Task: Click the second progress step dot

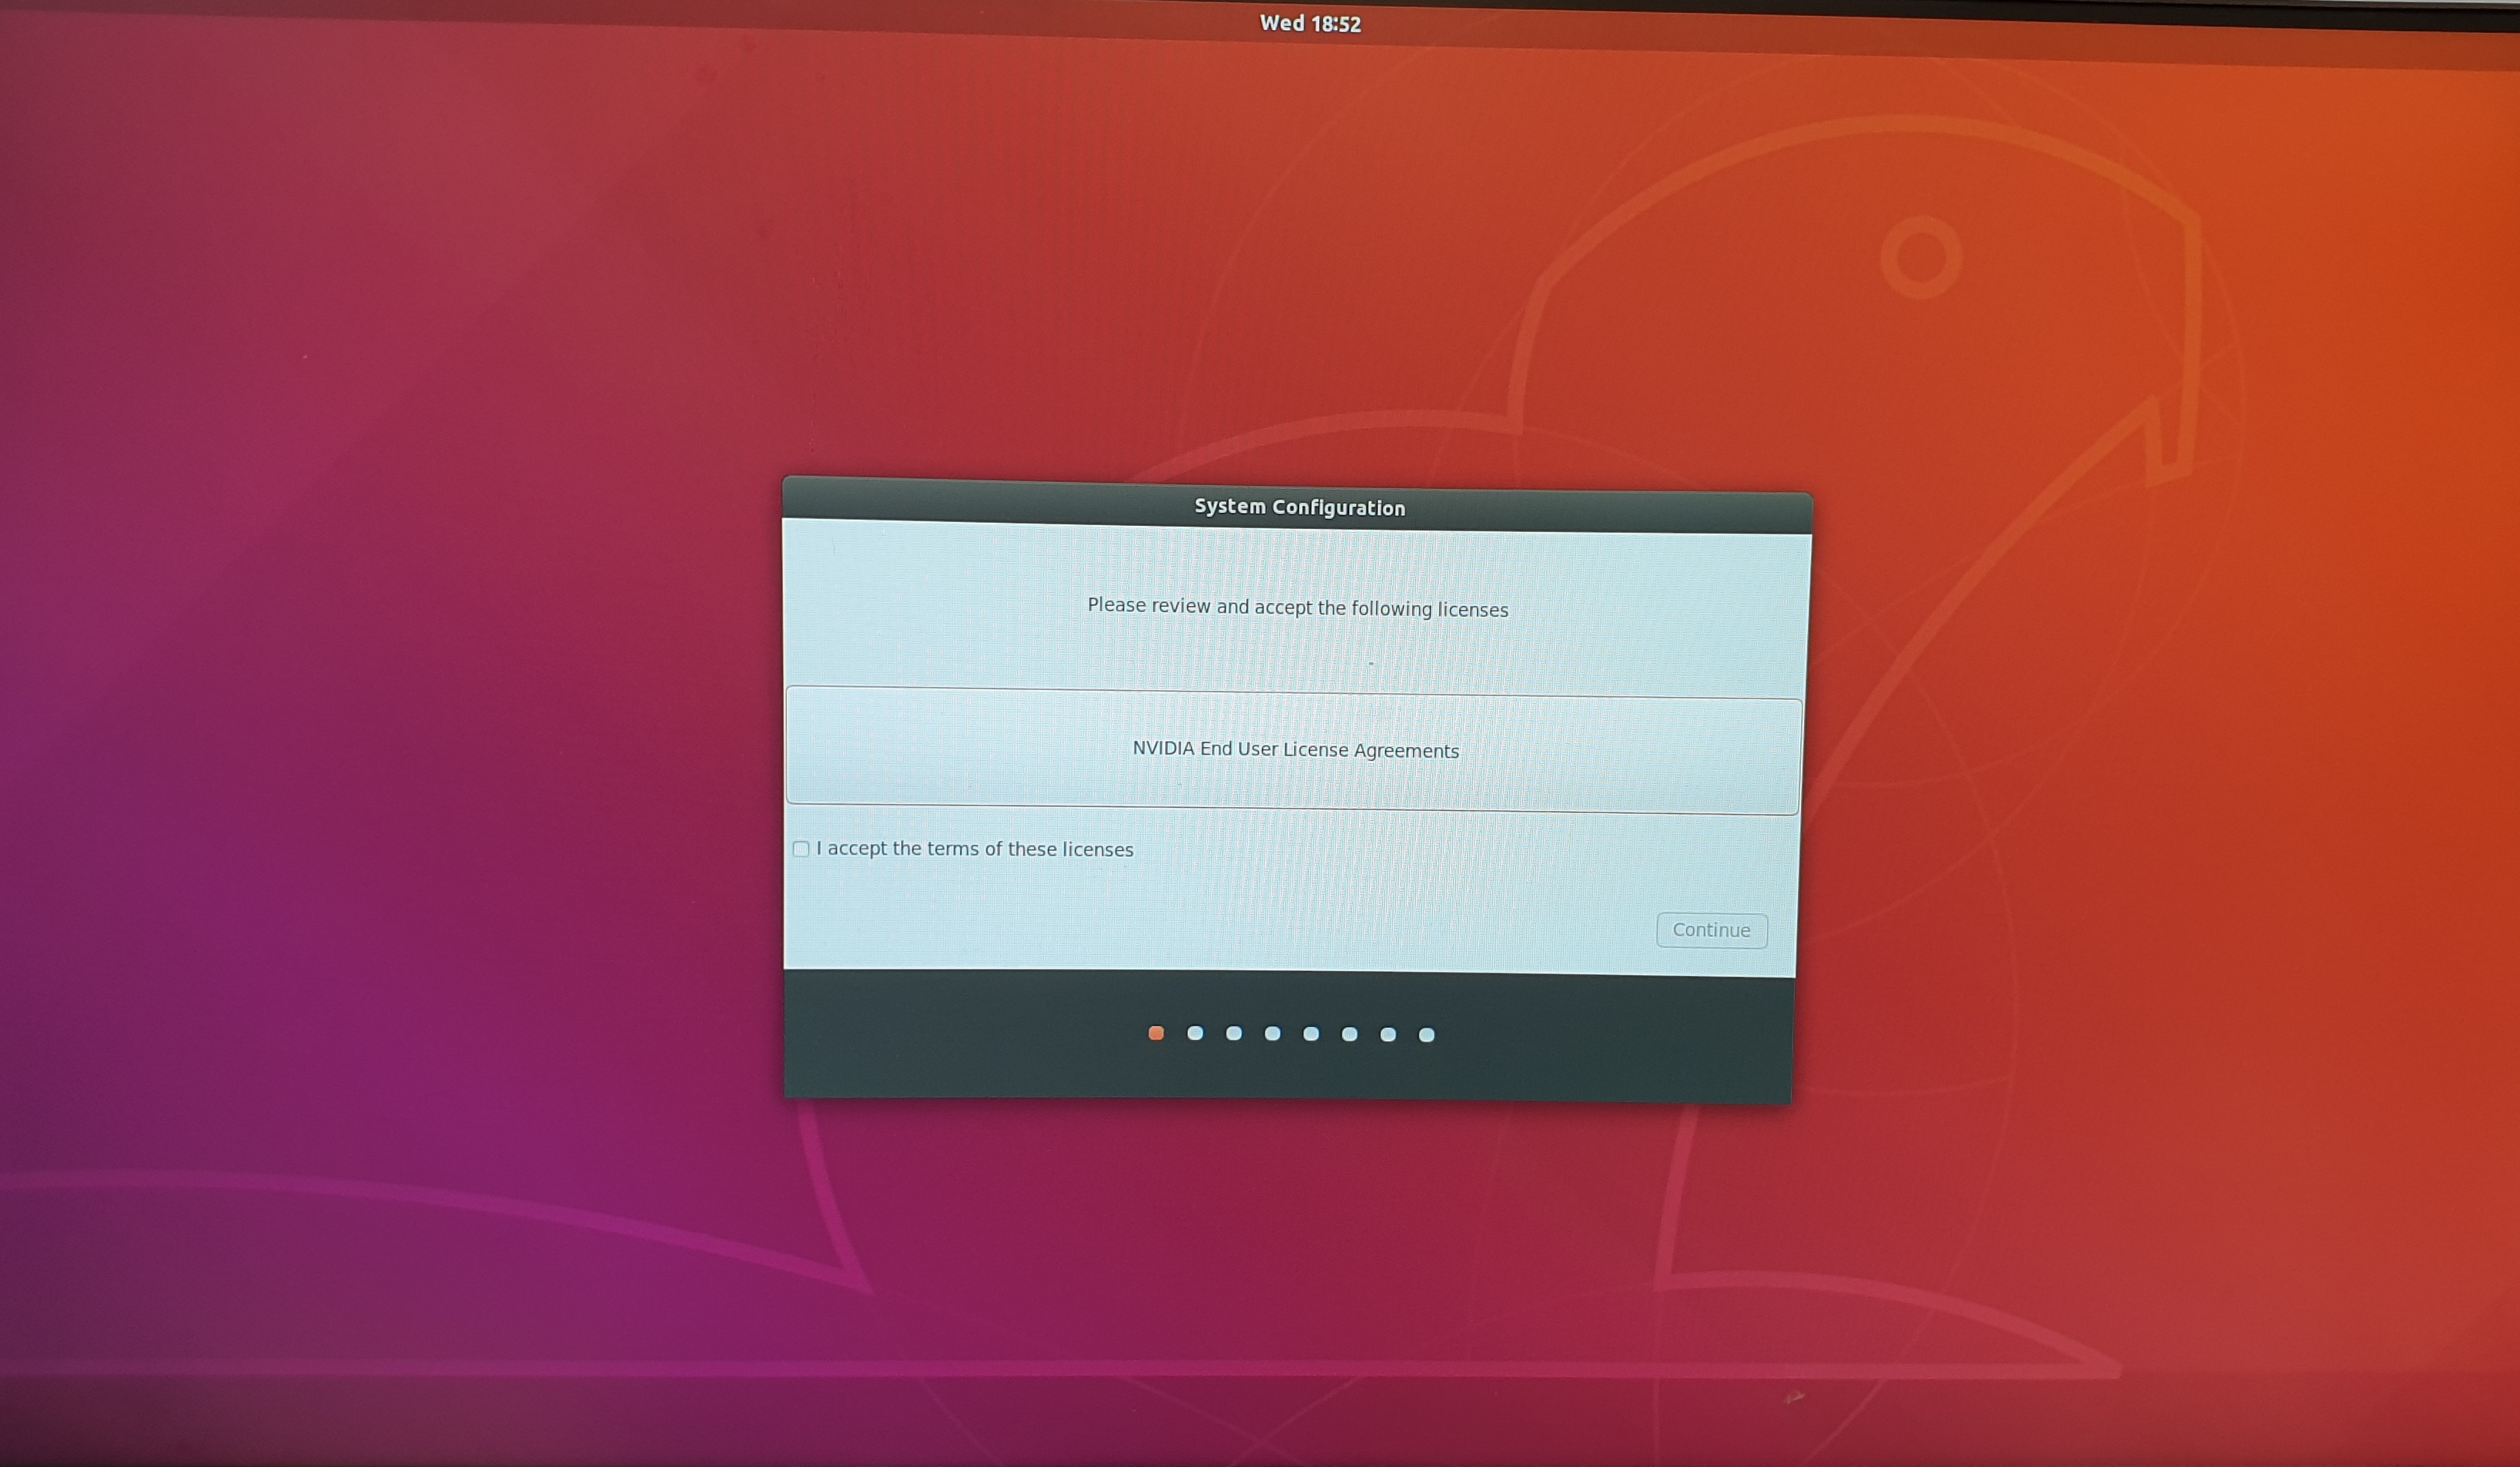Action: (1195, 1033)
